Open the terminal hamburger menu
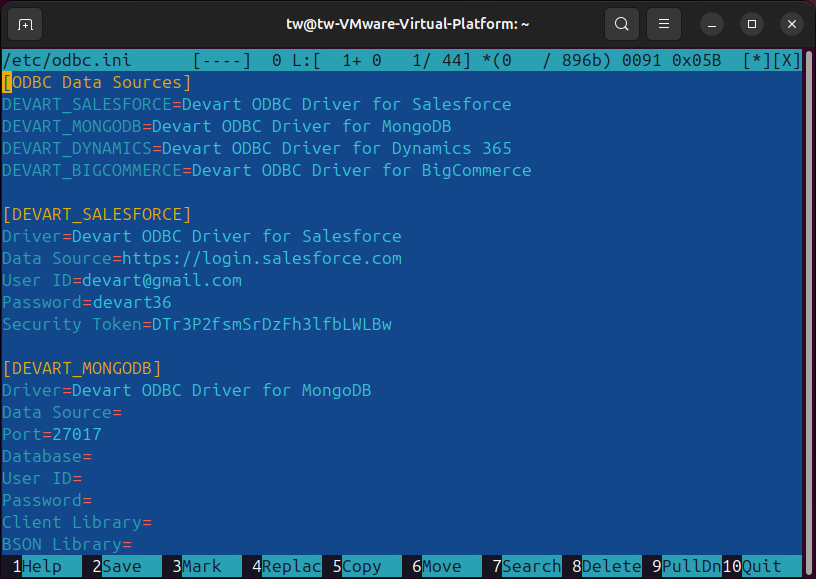The height and width of the screenshot is (579, 816). coord(663,23)
